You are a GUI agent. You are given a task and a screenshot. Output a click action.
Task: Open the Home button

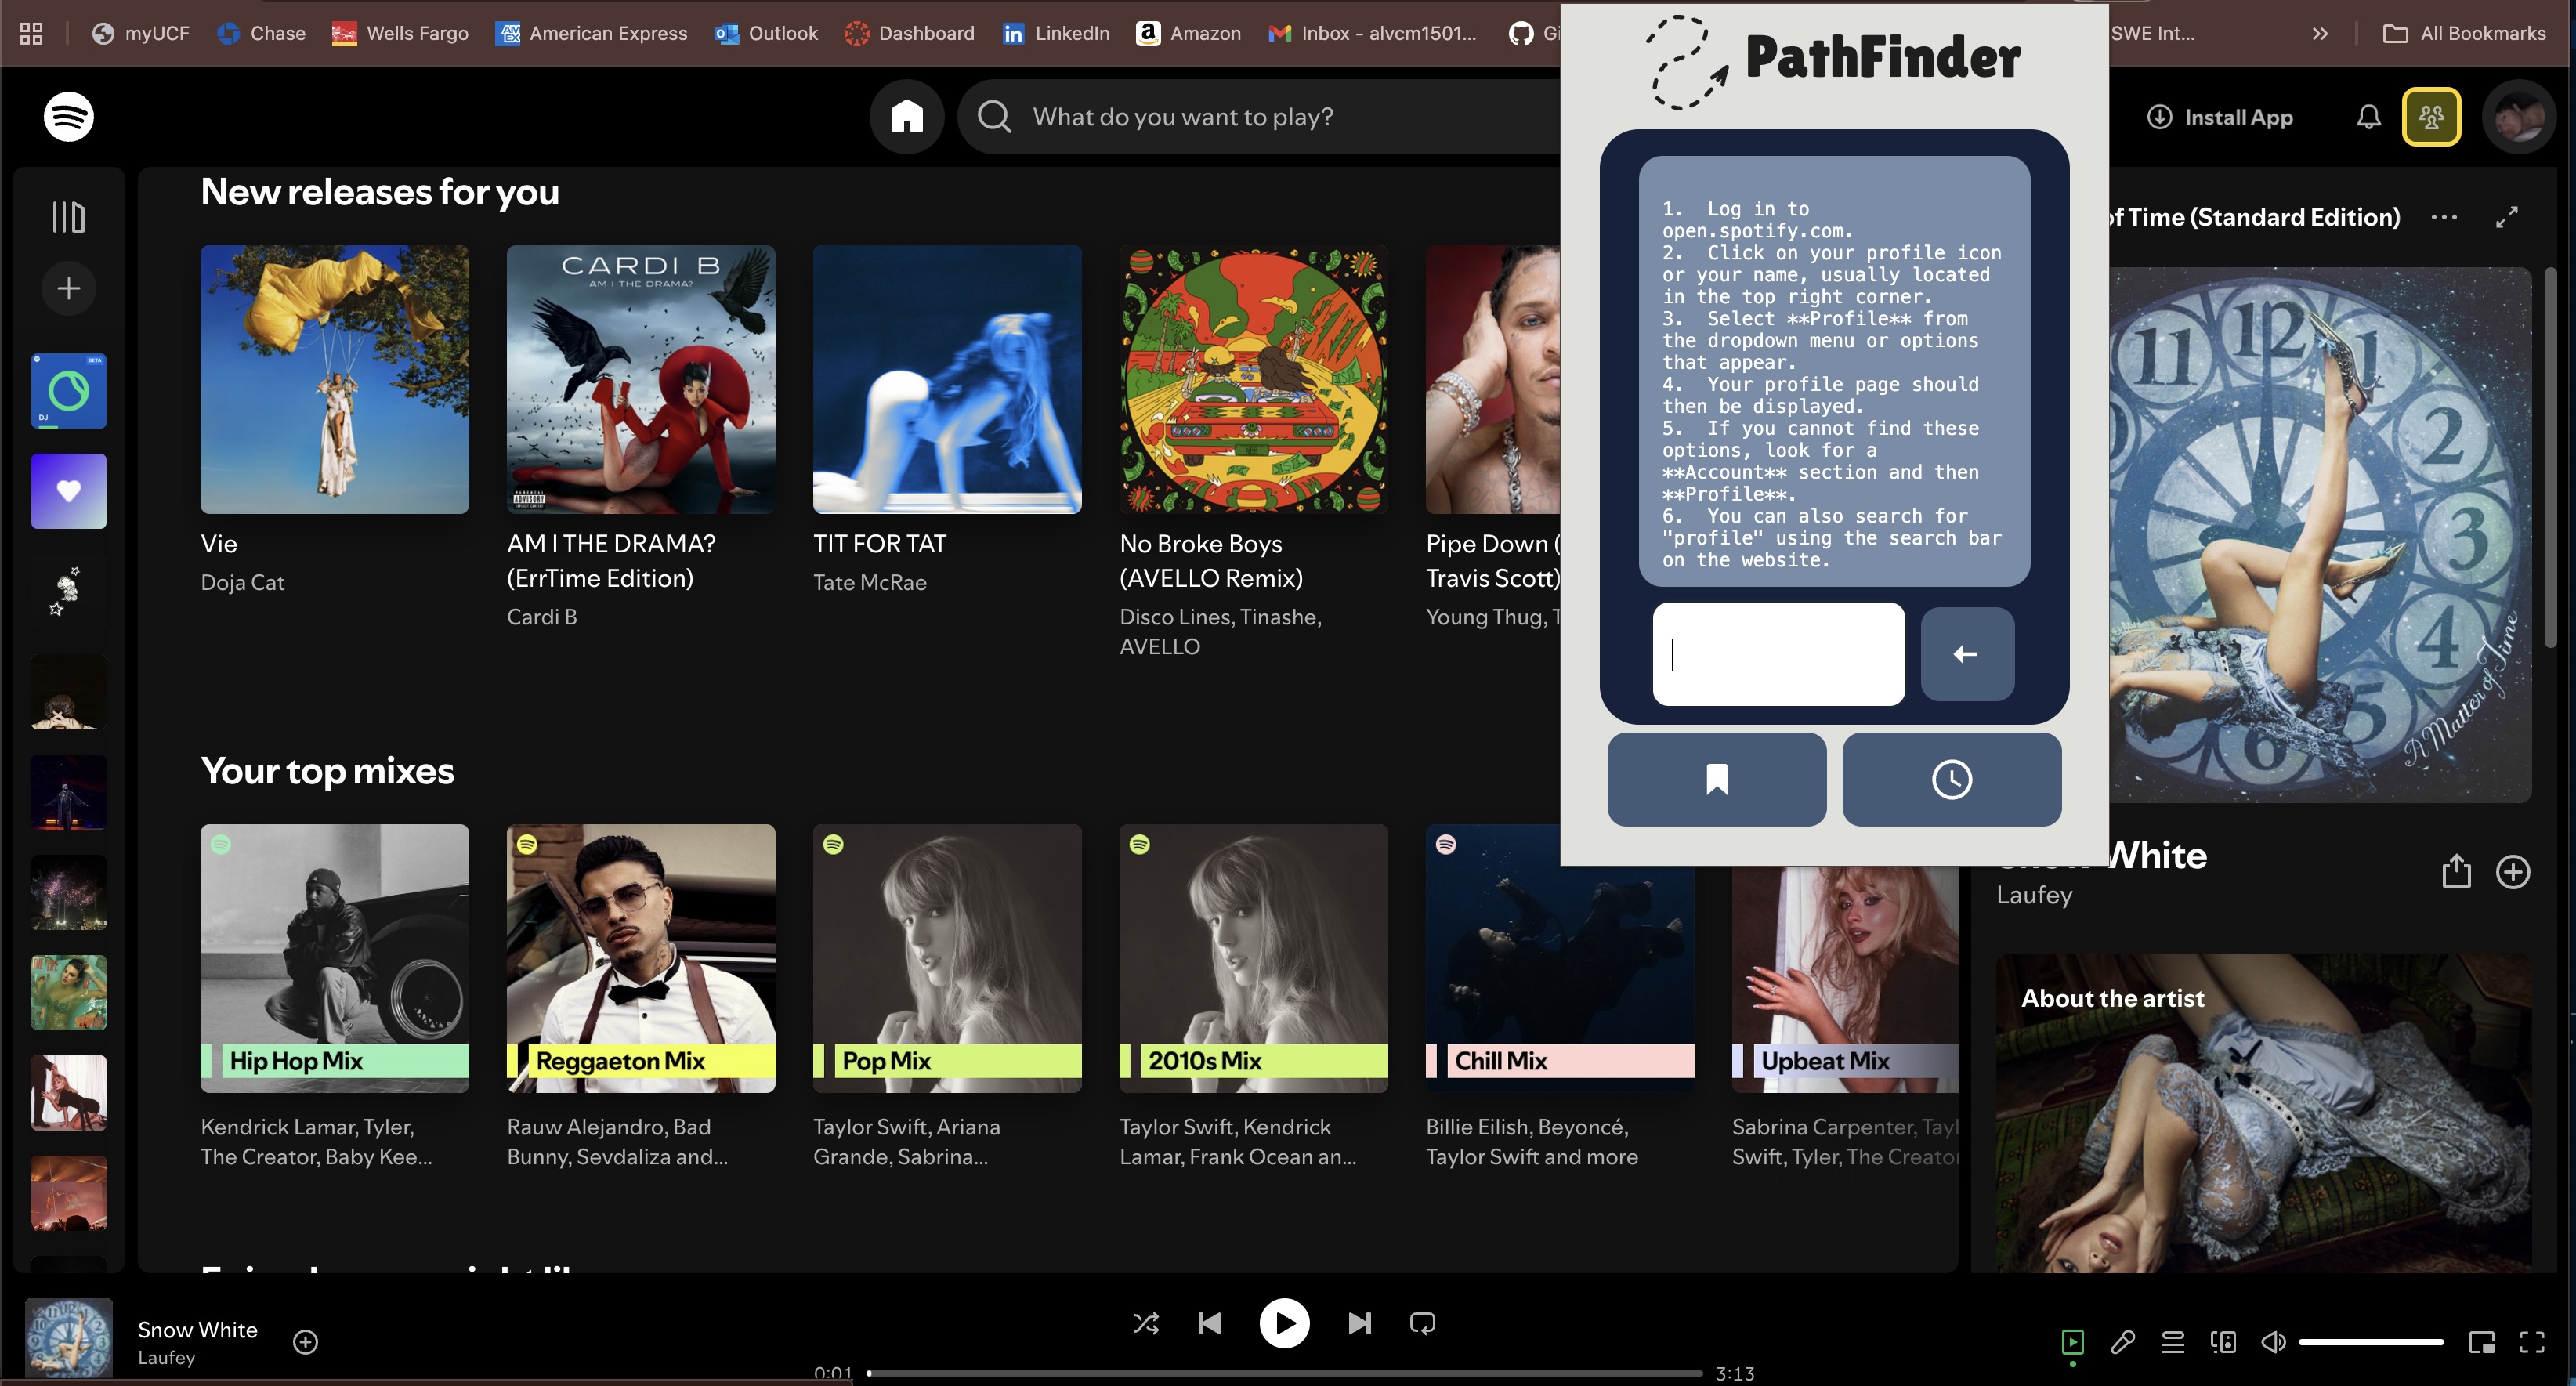pos(906,117)
